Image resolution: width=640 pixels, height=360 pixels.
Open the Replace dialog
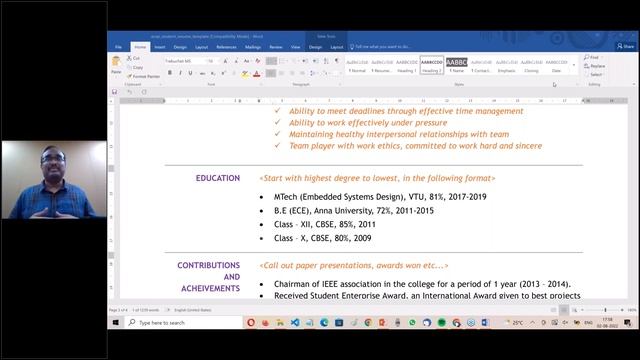pos(594,66)
